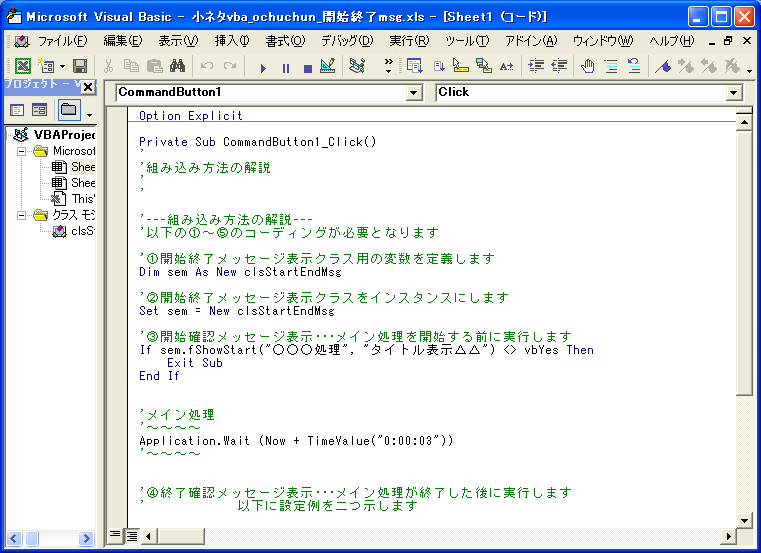Click code window horizontal scroll-right arrow

[x=728, y=536]
